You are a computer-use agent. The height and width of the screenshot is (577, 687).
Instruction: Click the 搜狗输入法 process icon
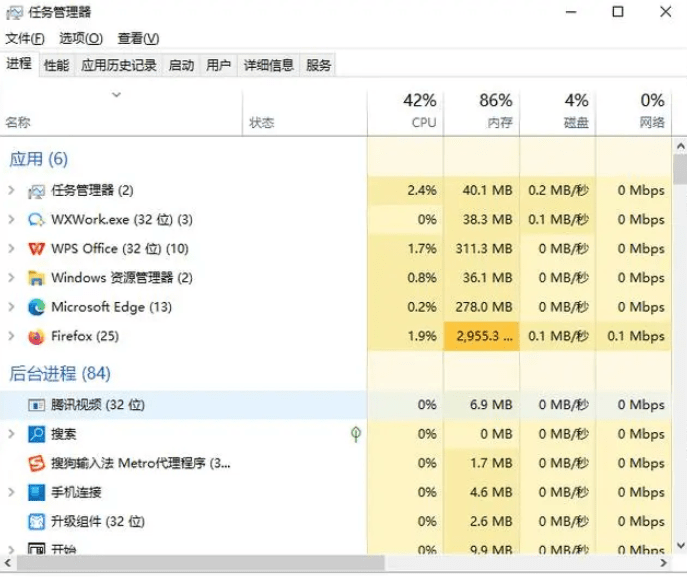pos(37,464)
